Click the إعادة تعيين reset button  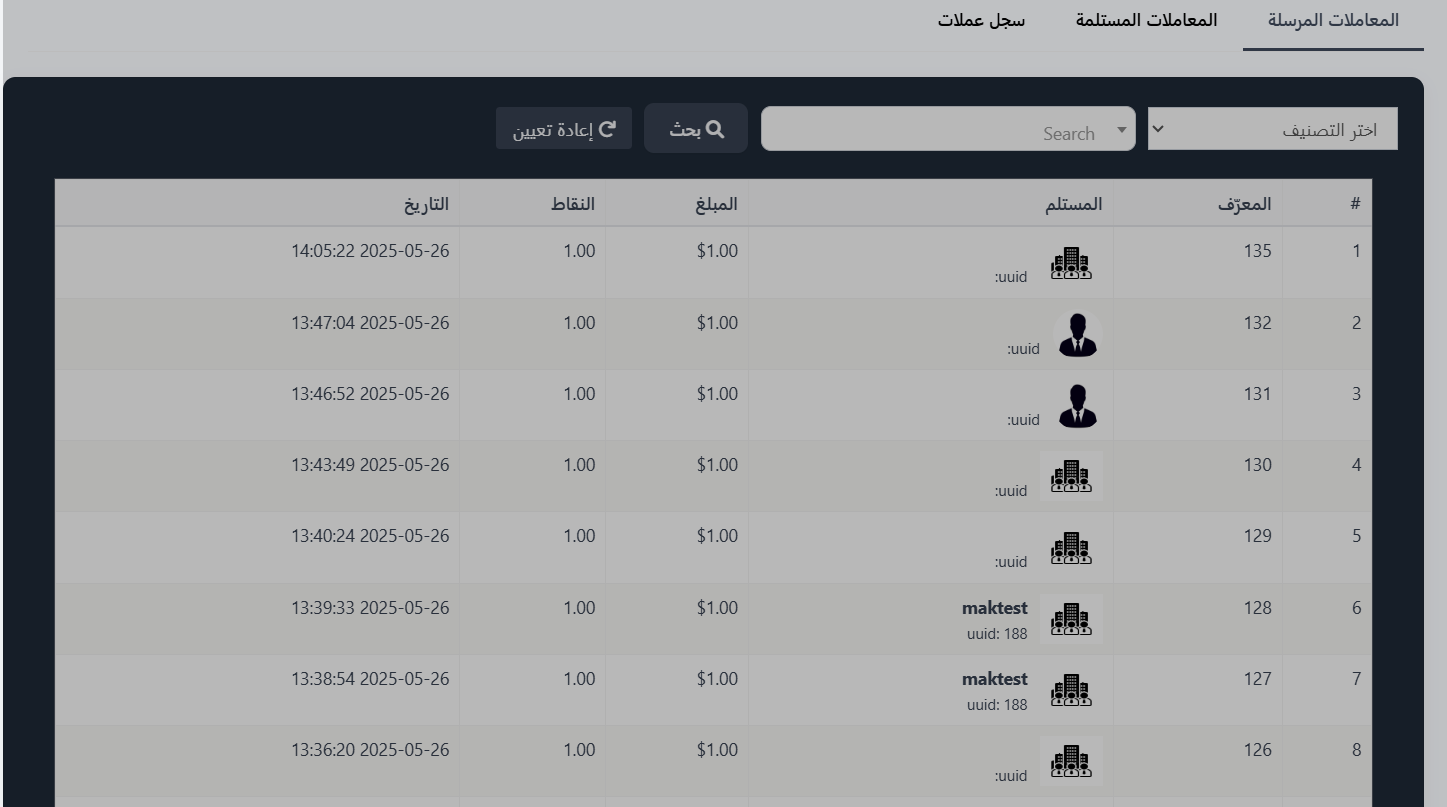point(564,129)
